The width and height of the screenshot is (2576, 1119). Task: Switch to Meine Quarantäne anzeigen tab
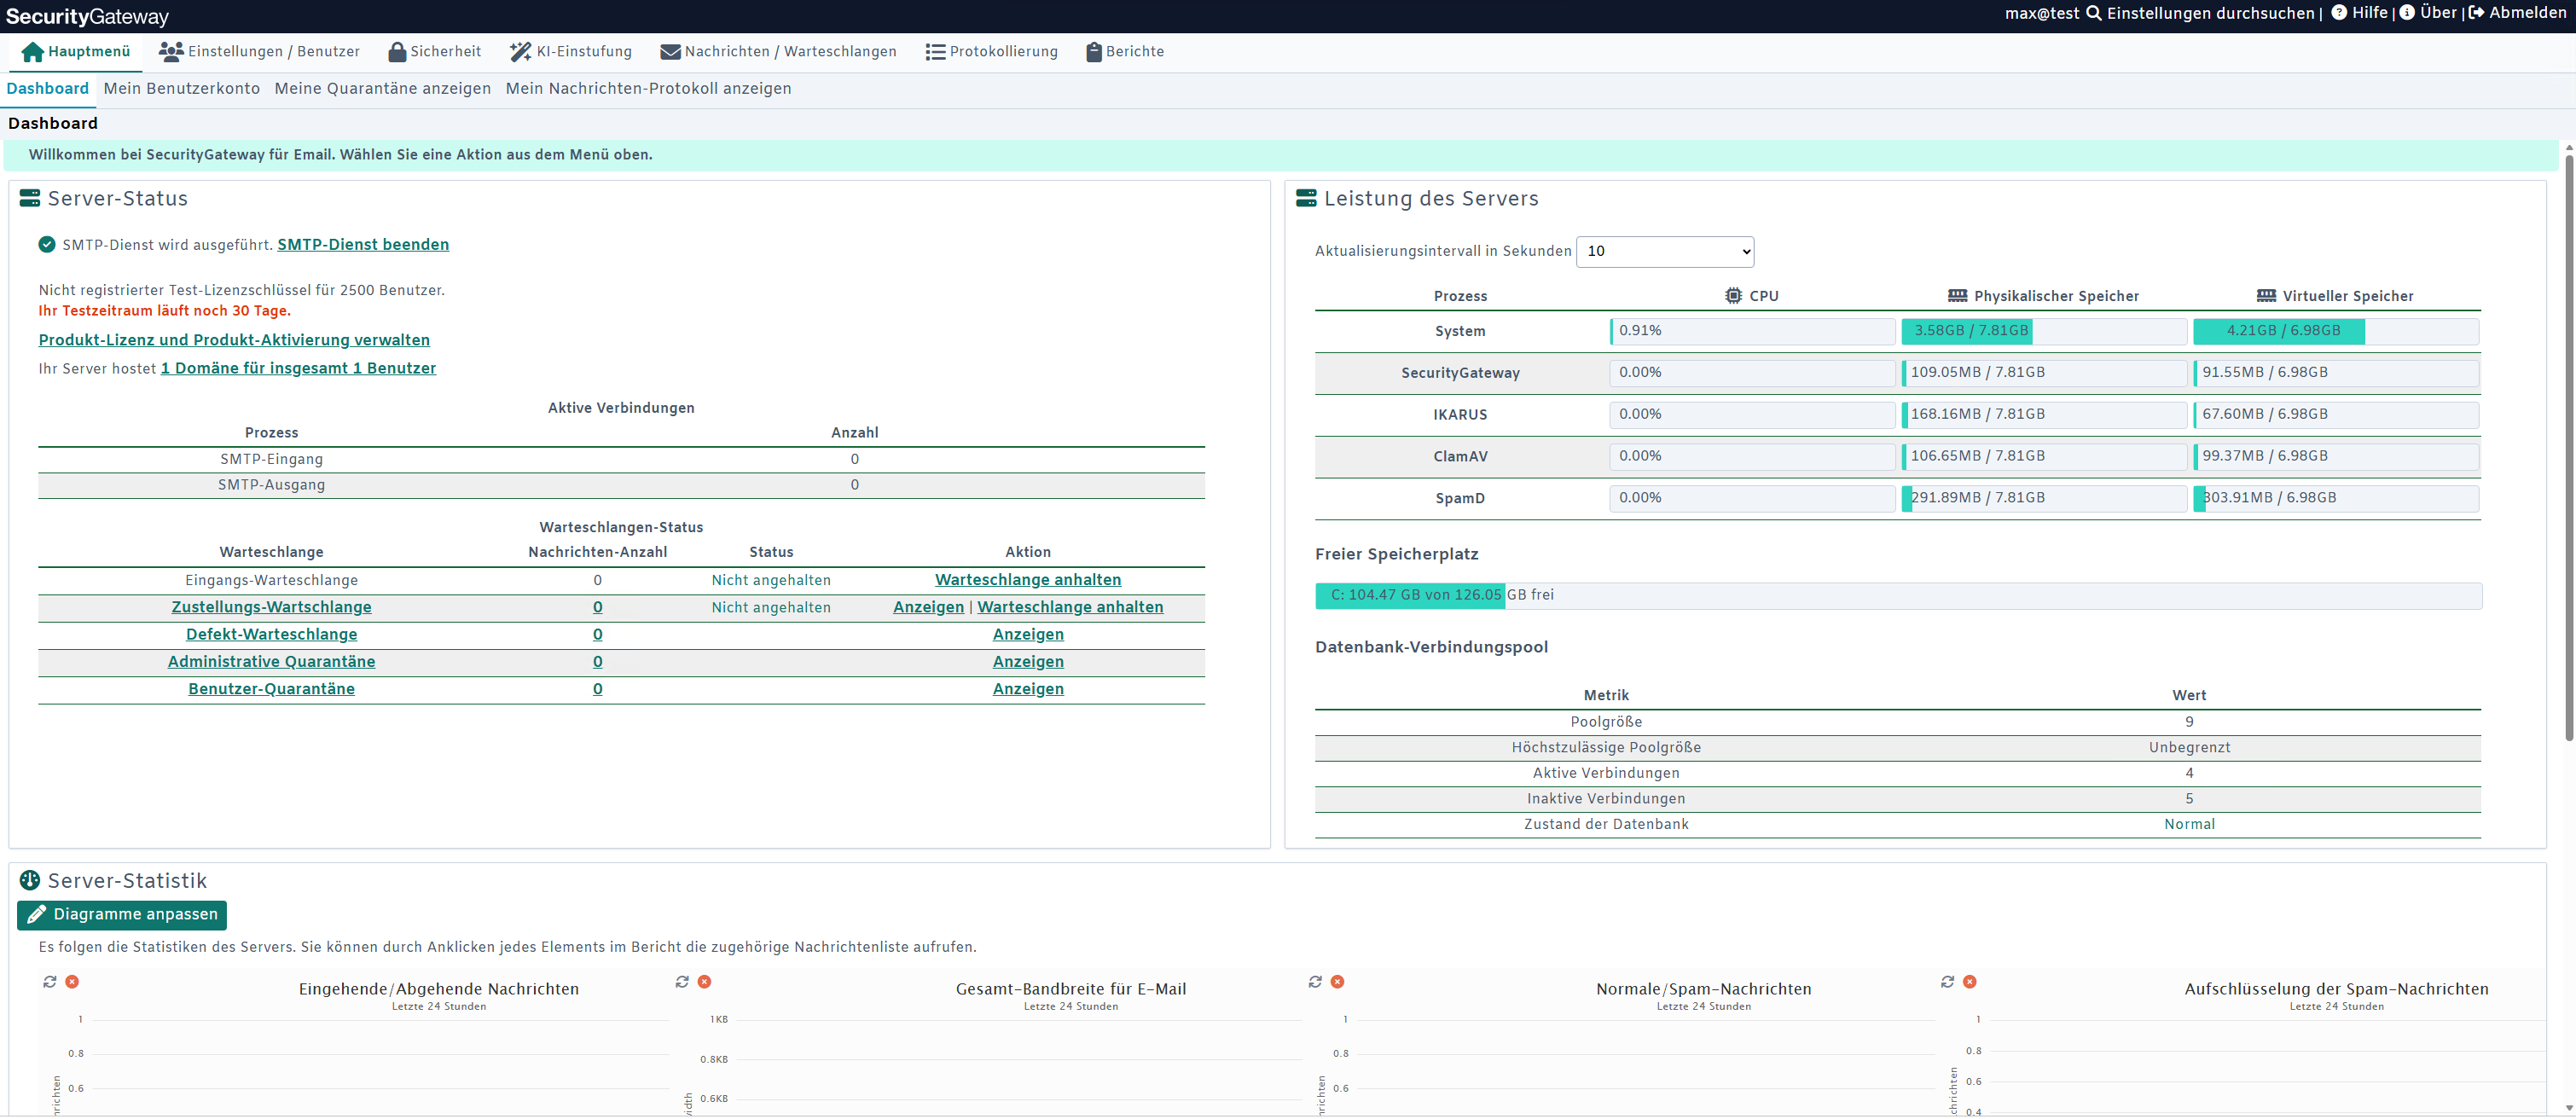(x=383, y=89)
